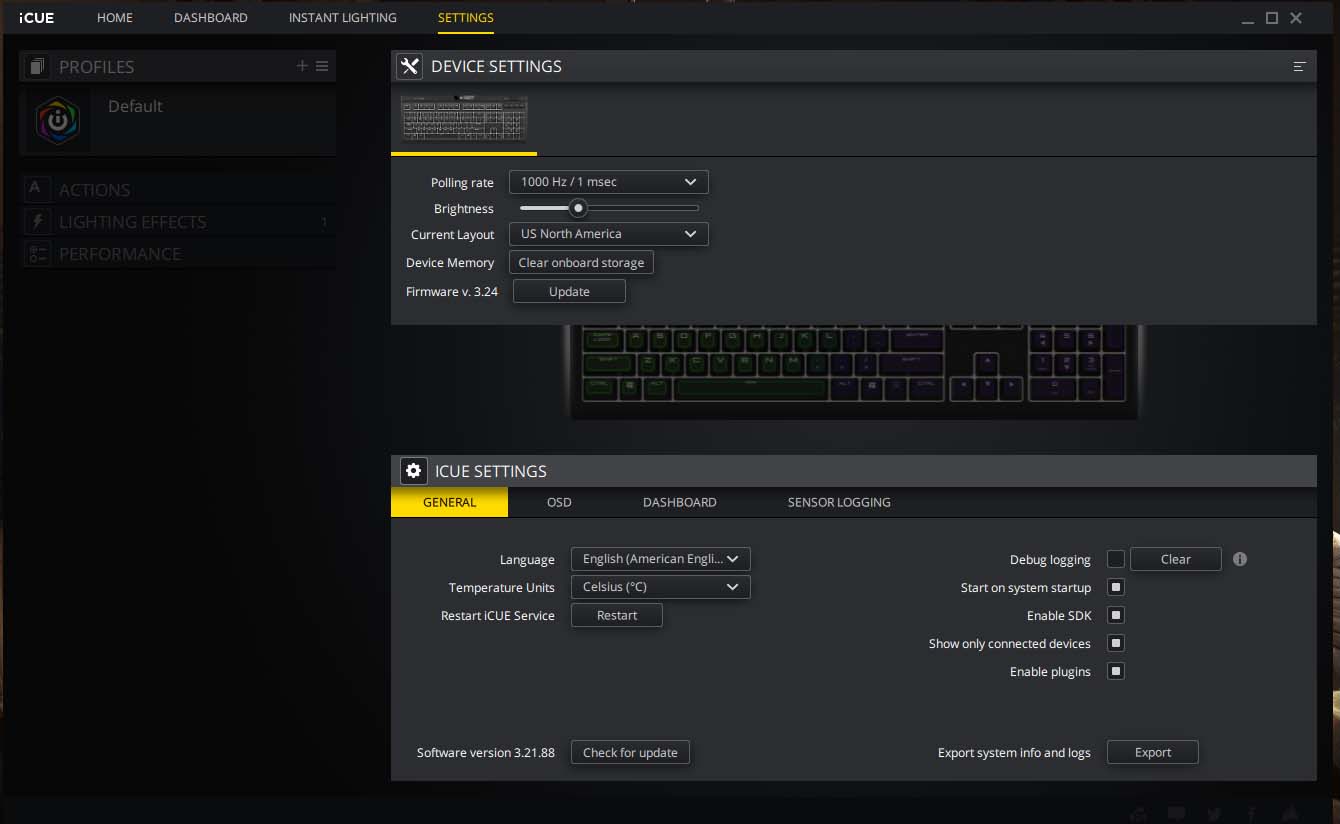Select the keyboard device thumbnail
The height and width of the screenshot is (824, 1340).
(464, 120)
